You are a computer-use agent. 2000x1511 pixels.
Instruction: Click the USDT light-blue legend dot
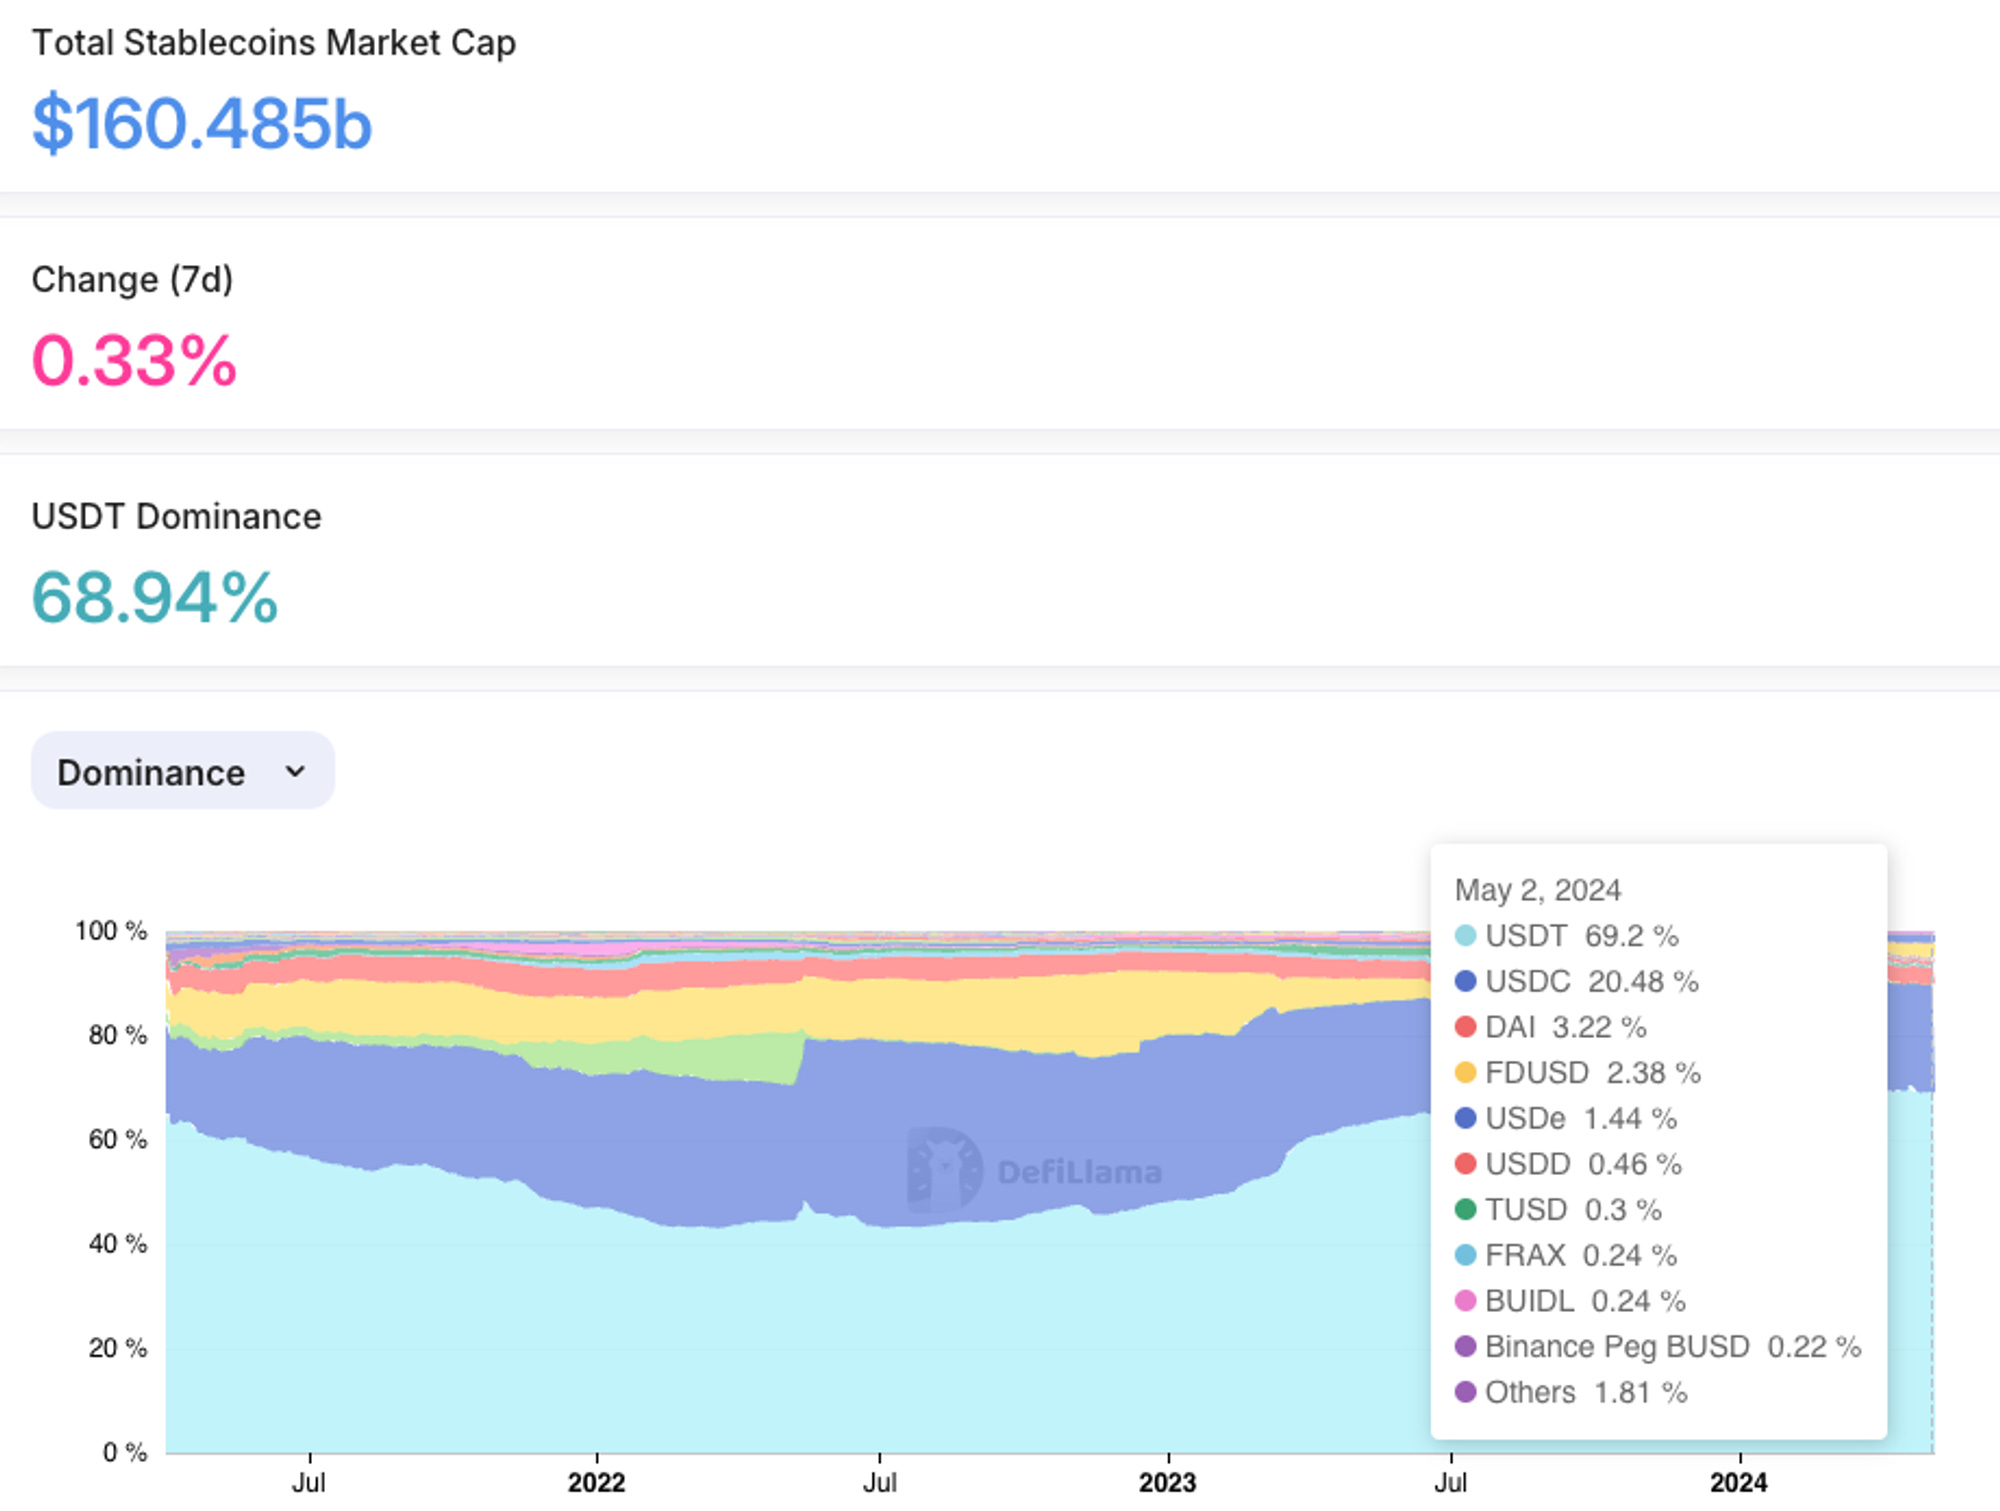click(1465, 936)
